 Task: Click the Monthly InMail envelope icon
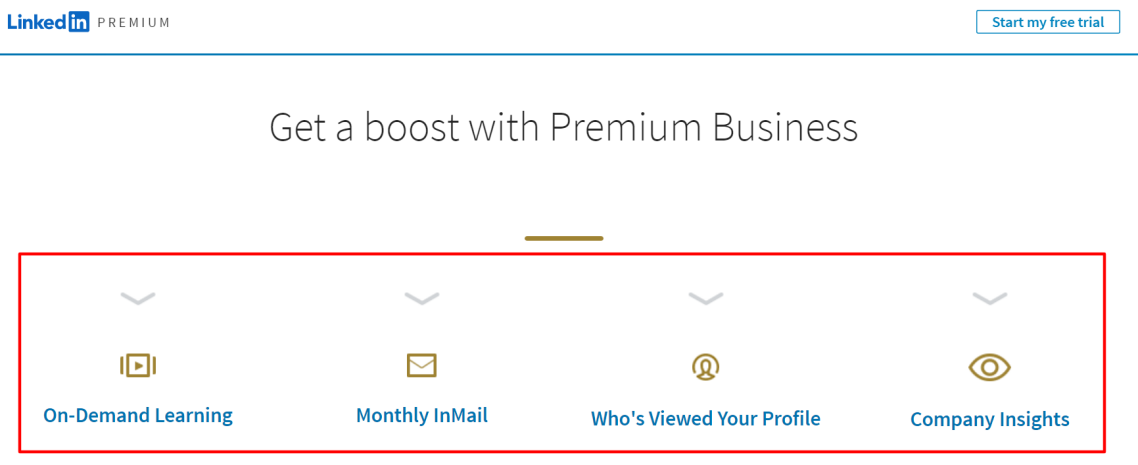(421, 365)
